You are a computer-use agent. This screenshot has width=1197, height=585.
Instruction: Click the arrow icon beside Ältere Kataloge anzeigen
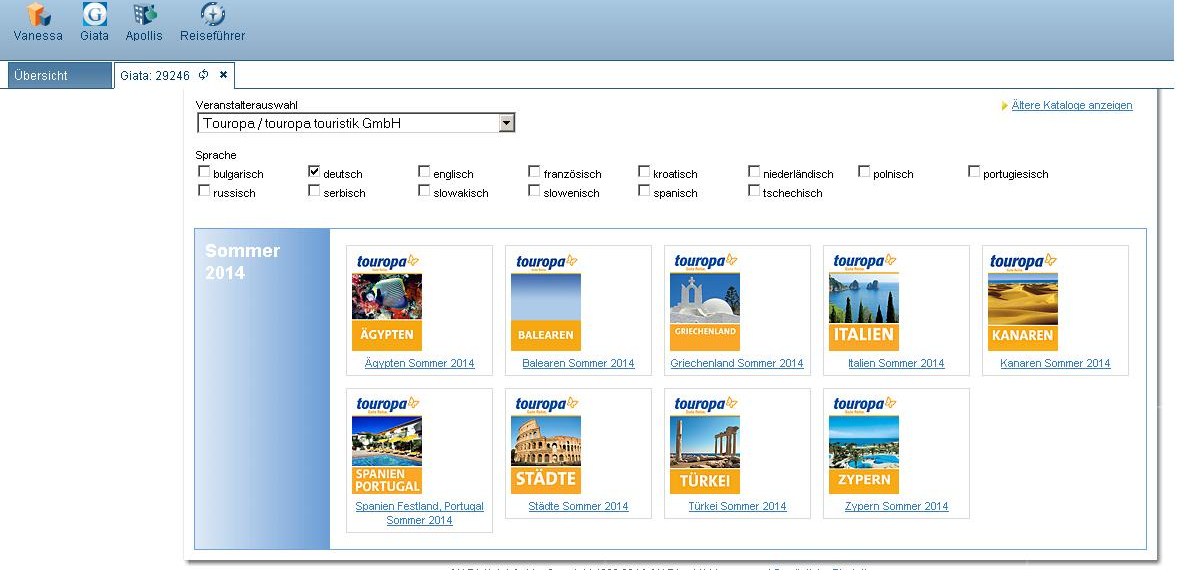click(x=1004, y=106)
